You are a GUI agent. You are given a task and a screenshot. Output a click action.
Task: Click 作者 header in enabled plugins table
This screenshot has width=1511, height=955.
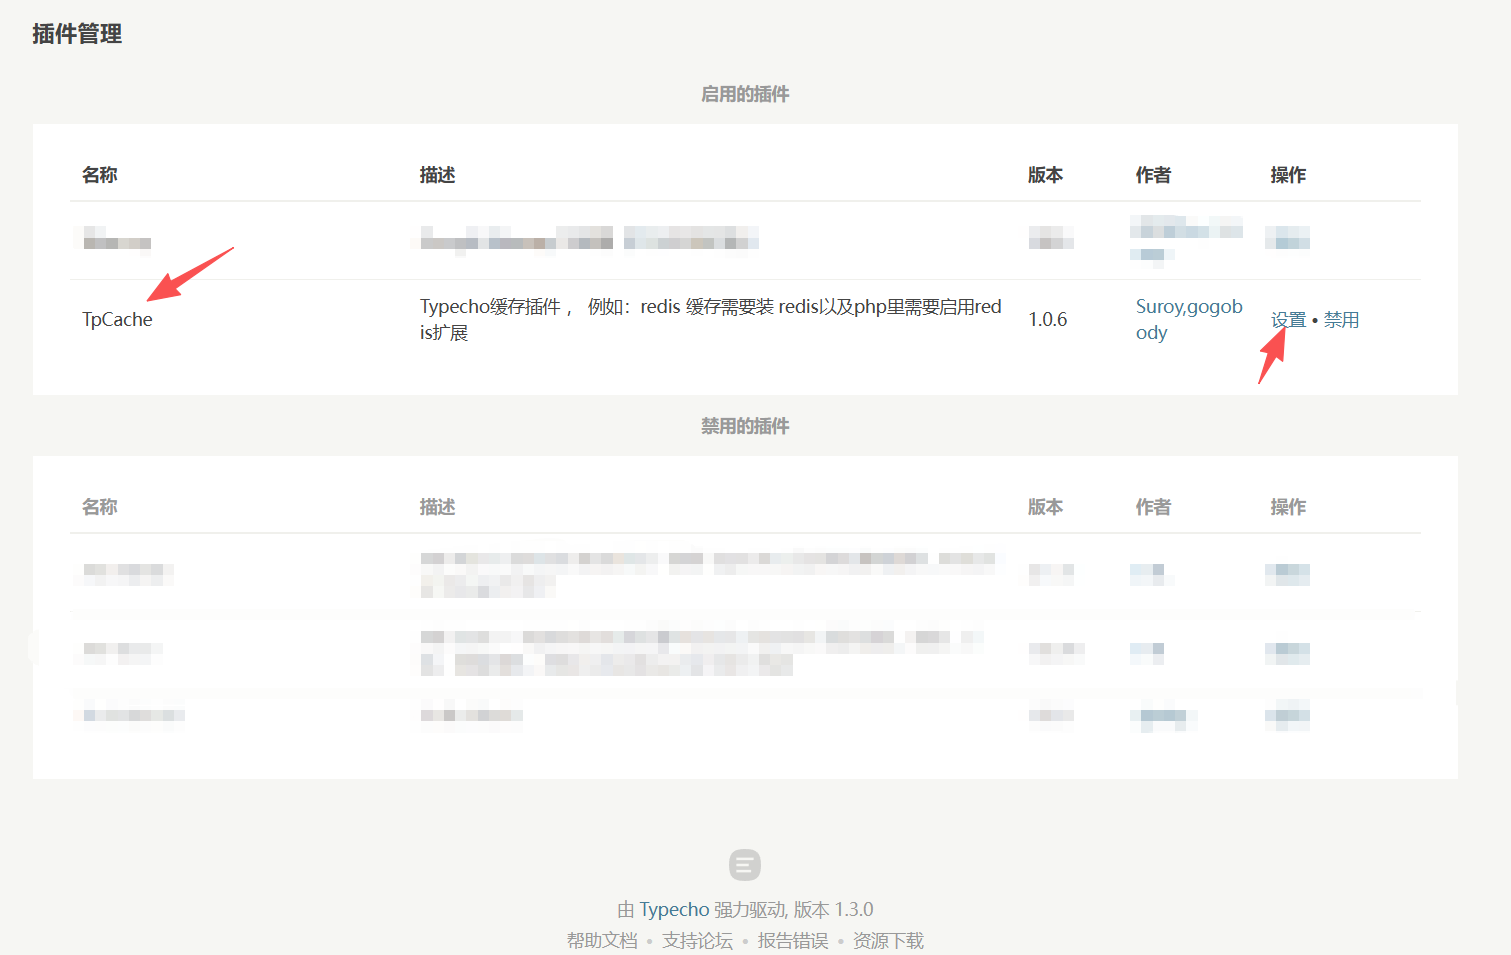1154,175
